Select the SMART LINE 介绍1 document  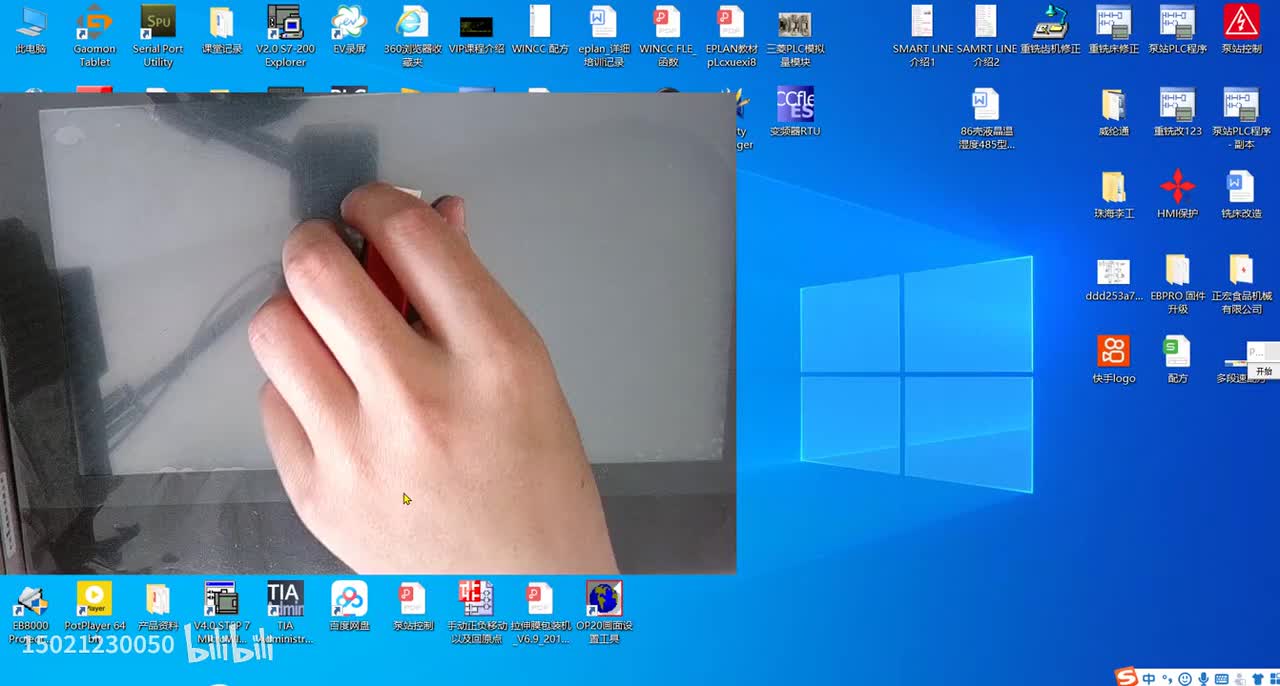pyautogui.click(x=922, y=36)
